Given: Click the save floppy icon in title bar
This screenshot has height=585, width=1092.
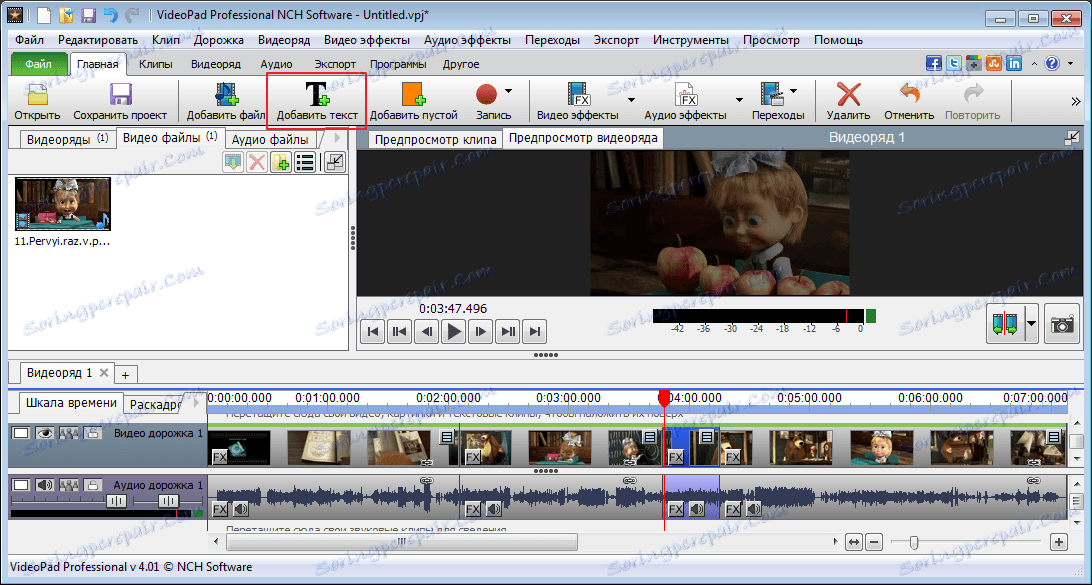Looking at the screenshot, I should (x=89, y=13).
